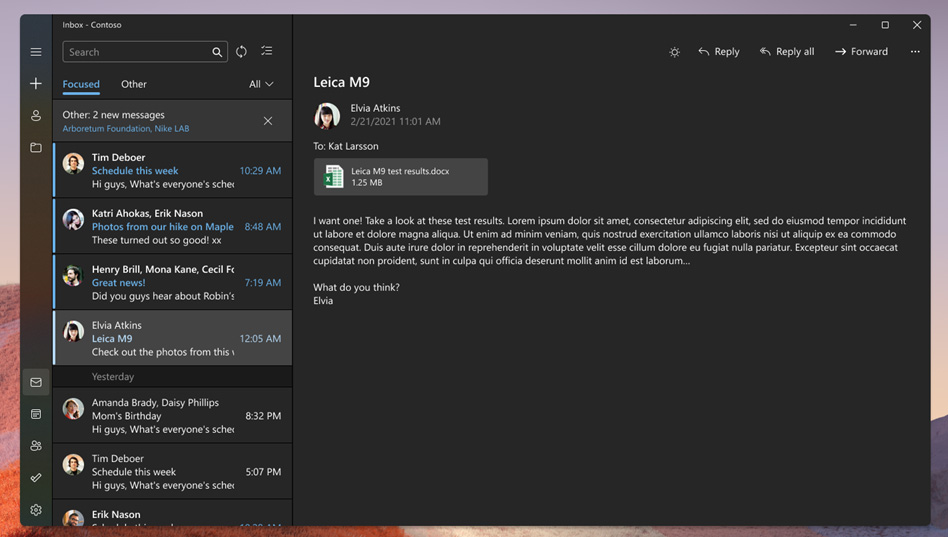Open To Do checkmark icon
This screenshot has width=948, height=537.
[x=36, y=478]
